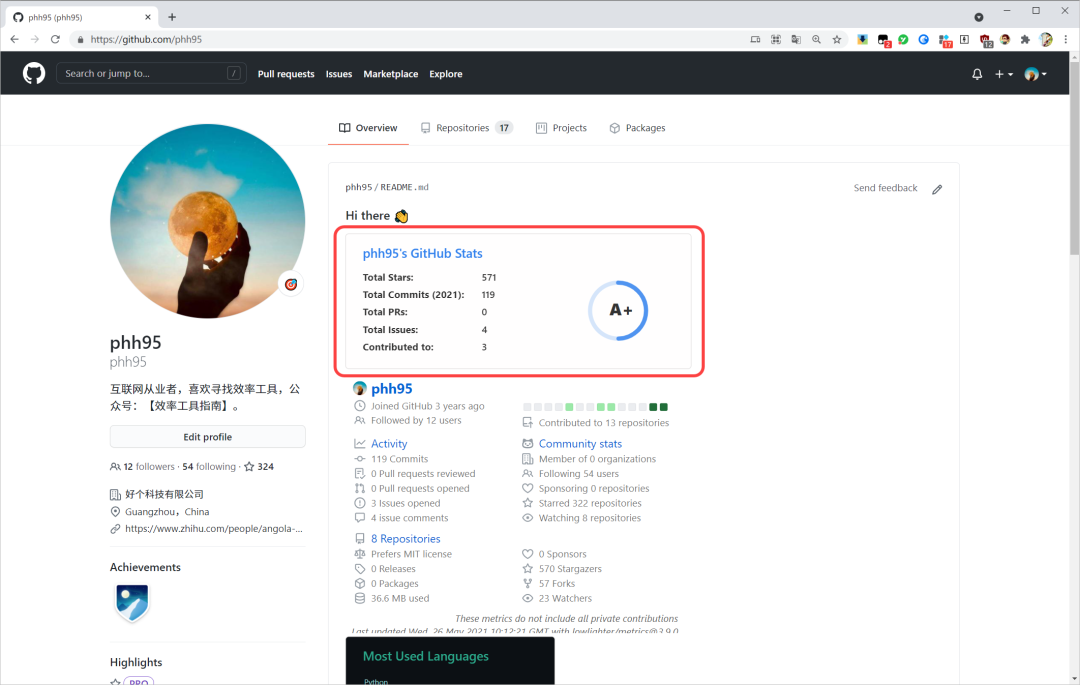Image resolution: width=1080 pixels, height=685 pixels.
Task: Go back with the browser arrow
Action: (x=14, y=39)
